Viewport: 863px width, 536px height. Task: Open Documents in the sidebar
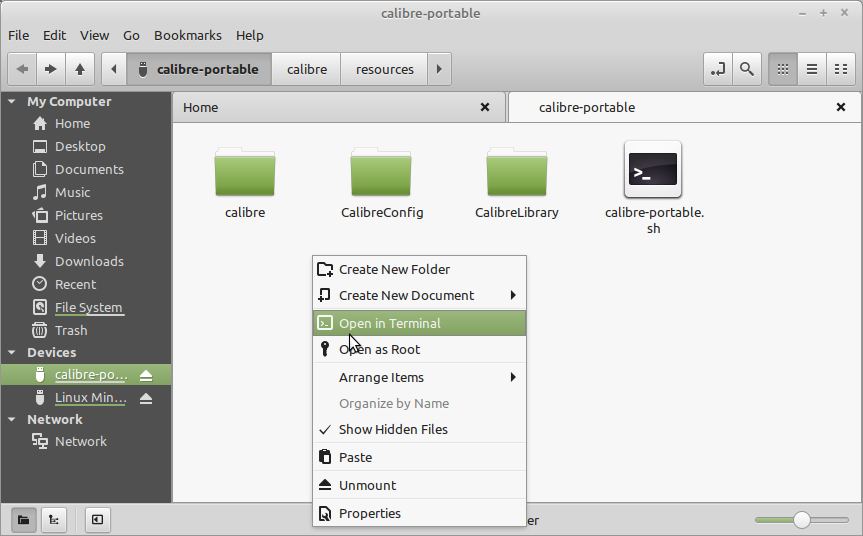89,169
